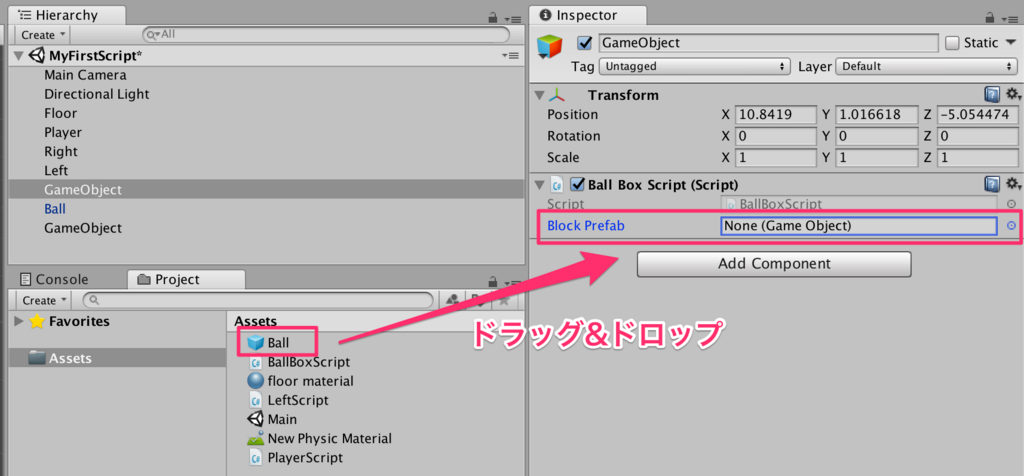1024x476 pixels.
Task: Expand the Favorites section
Action: (18, 321)
